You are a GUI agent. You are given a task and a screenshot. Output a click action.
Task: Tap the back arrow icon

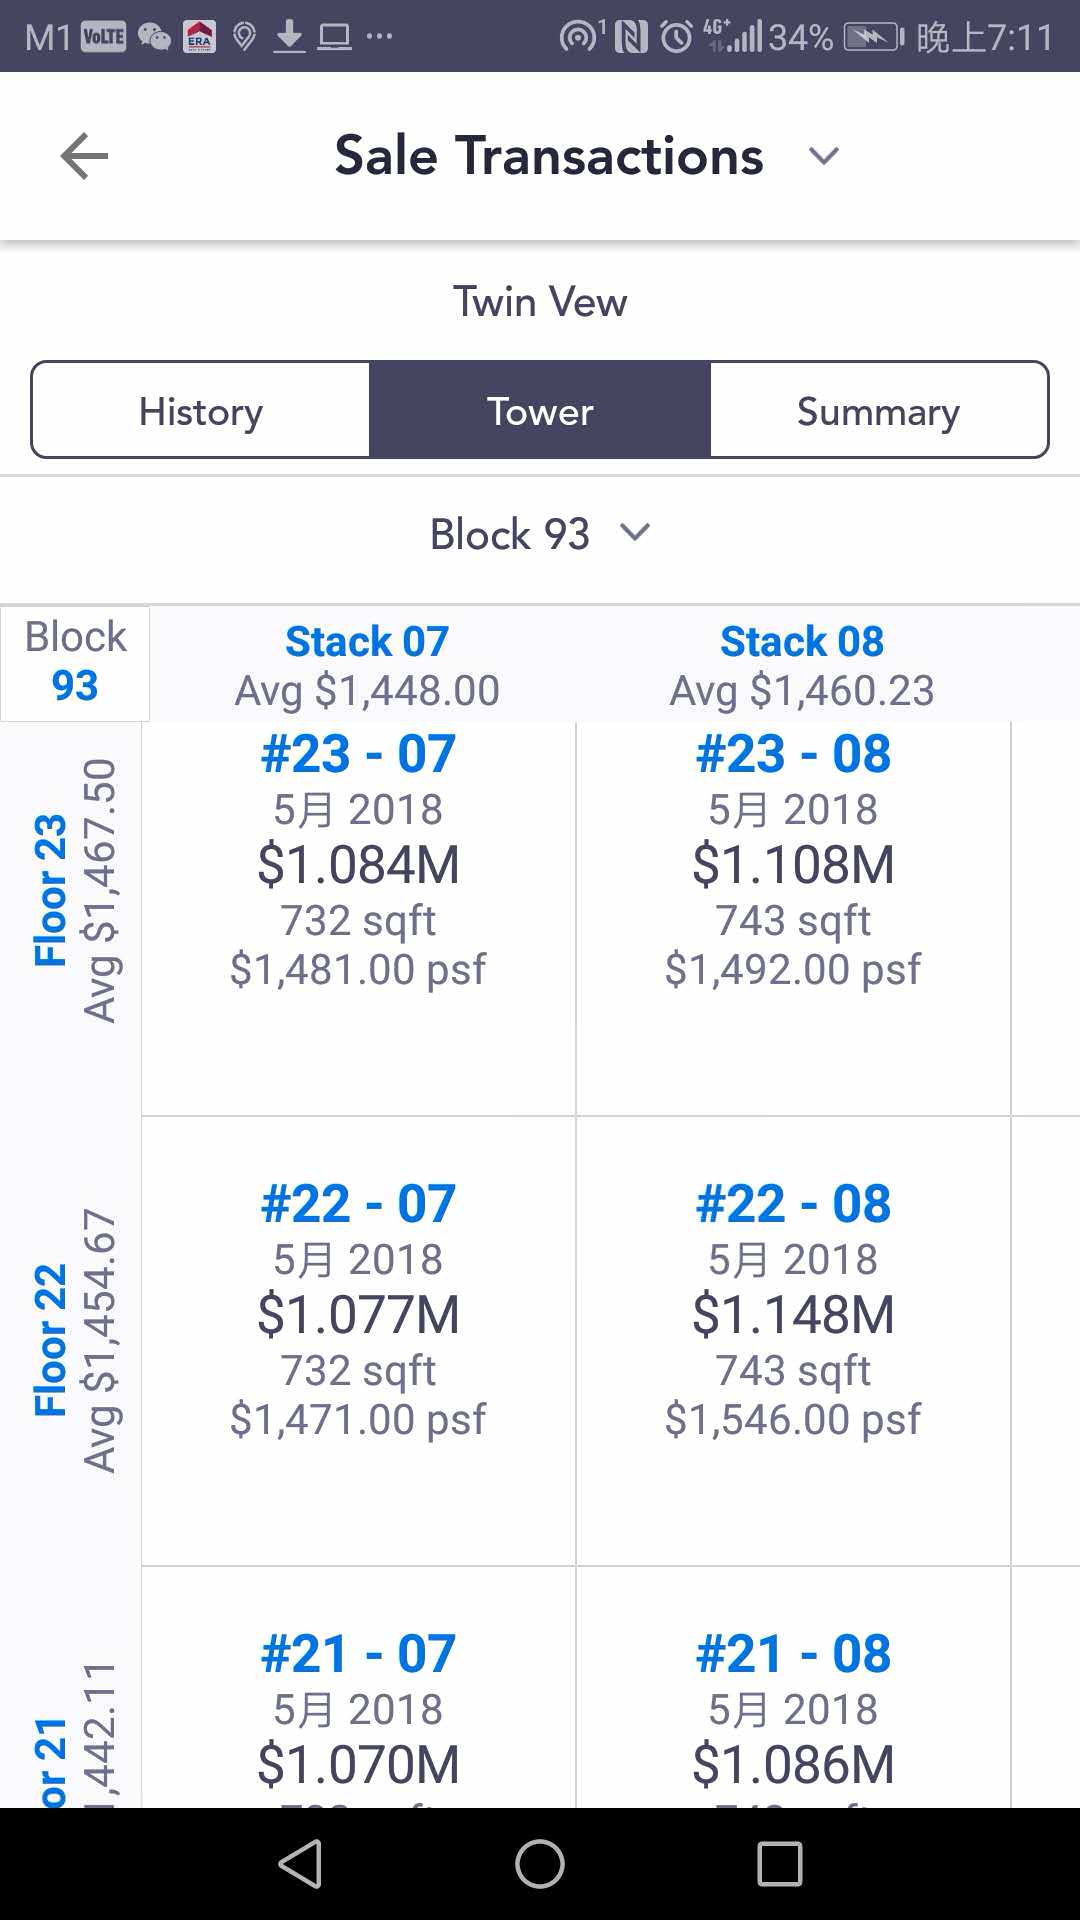[x=84, y=157]
